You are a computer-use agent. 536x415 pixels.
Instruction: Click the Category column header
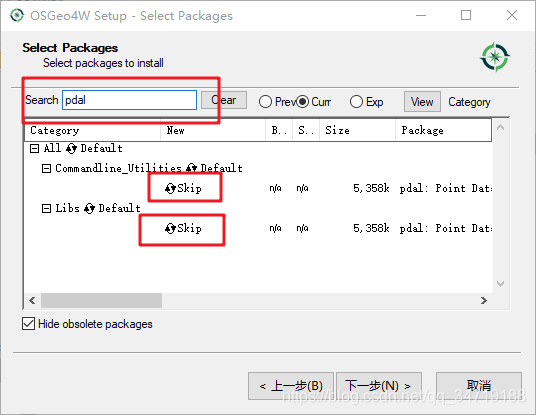pos(92,130)
